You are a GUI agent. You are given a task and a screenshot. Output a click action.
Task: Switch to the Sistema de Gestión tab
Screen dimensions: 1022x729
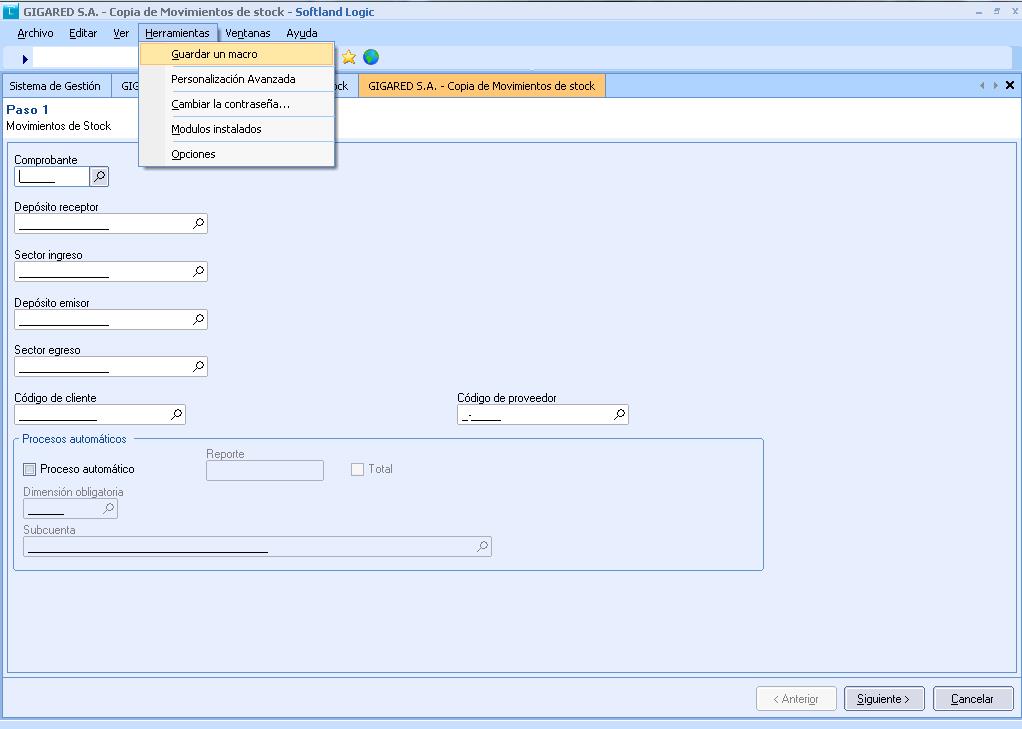pyautogui.click(x=55, y=86)
